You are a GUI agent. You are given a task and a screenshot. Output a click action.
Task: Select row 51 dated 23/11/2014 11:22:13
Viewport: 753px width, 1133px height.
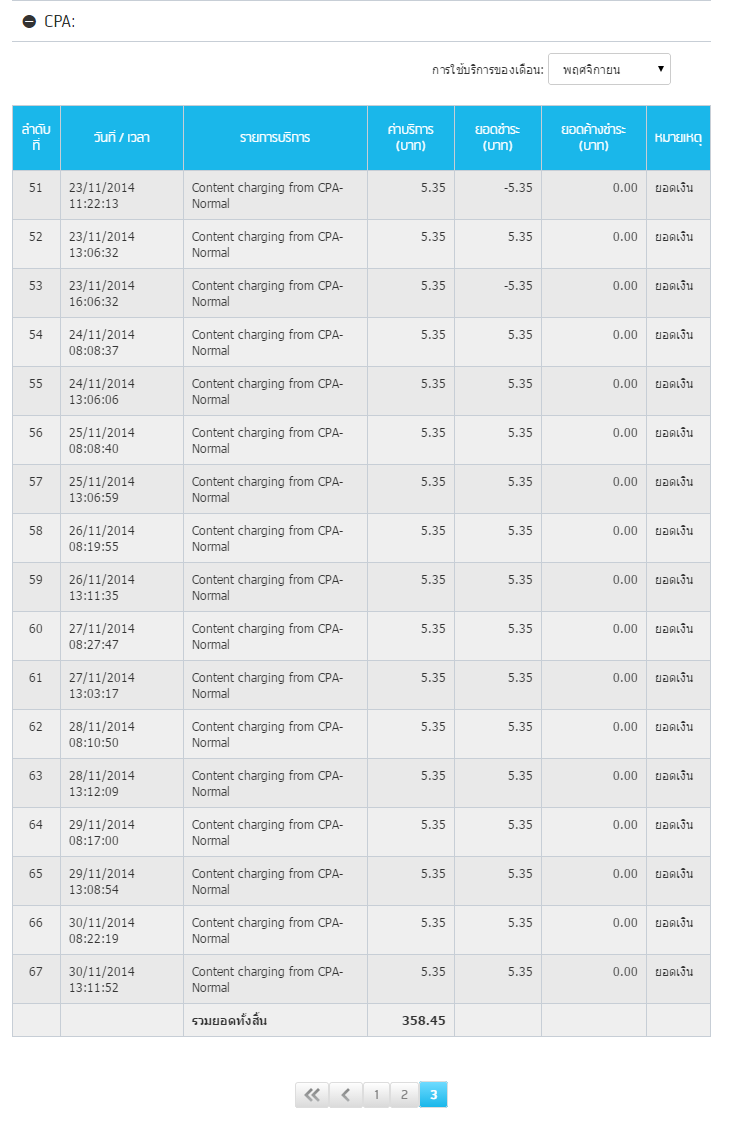point(361,195)
